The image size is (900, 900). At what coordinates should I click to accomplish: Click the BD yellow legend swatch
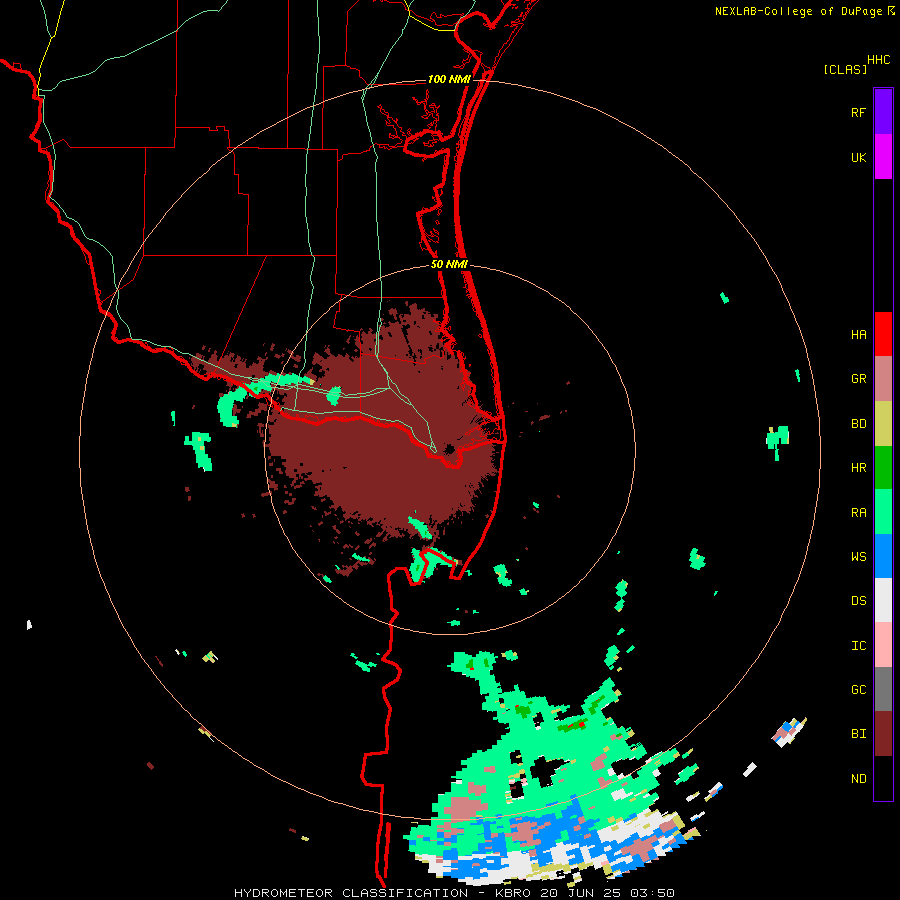click(883, 423)
